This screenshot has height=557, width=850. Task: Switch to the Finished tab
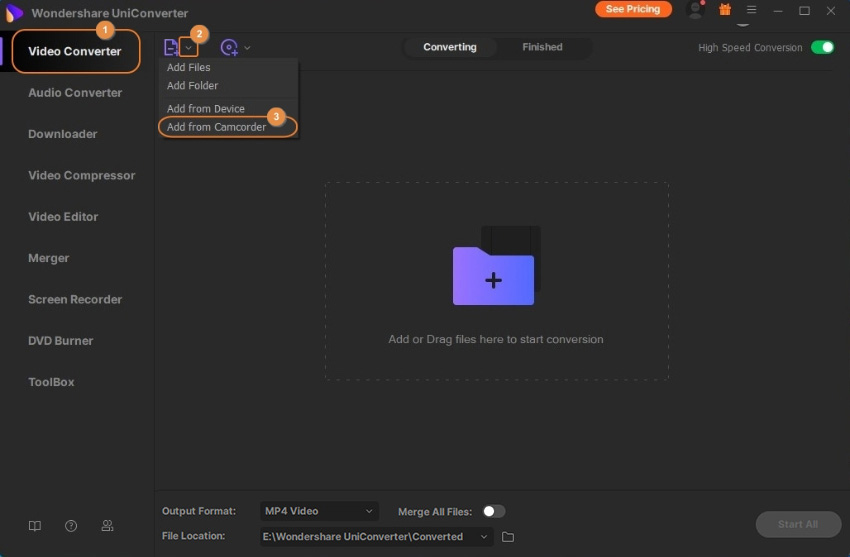[542, 47]
